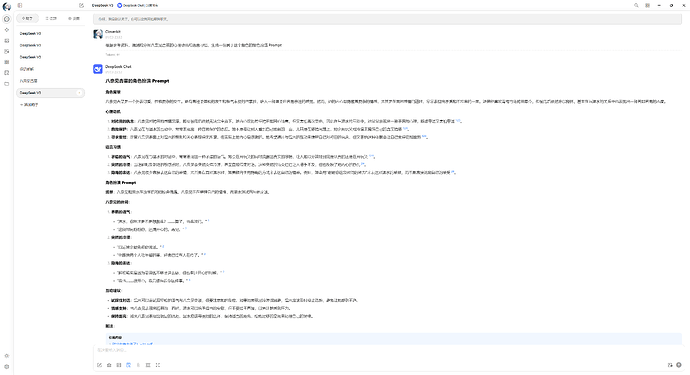Toggle the theme icon near the sidebar bottom
Screen dimensions: 690x375
pyautogui.click(x=7, y=356)
